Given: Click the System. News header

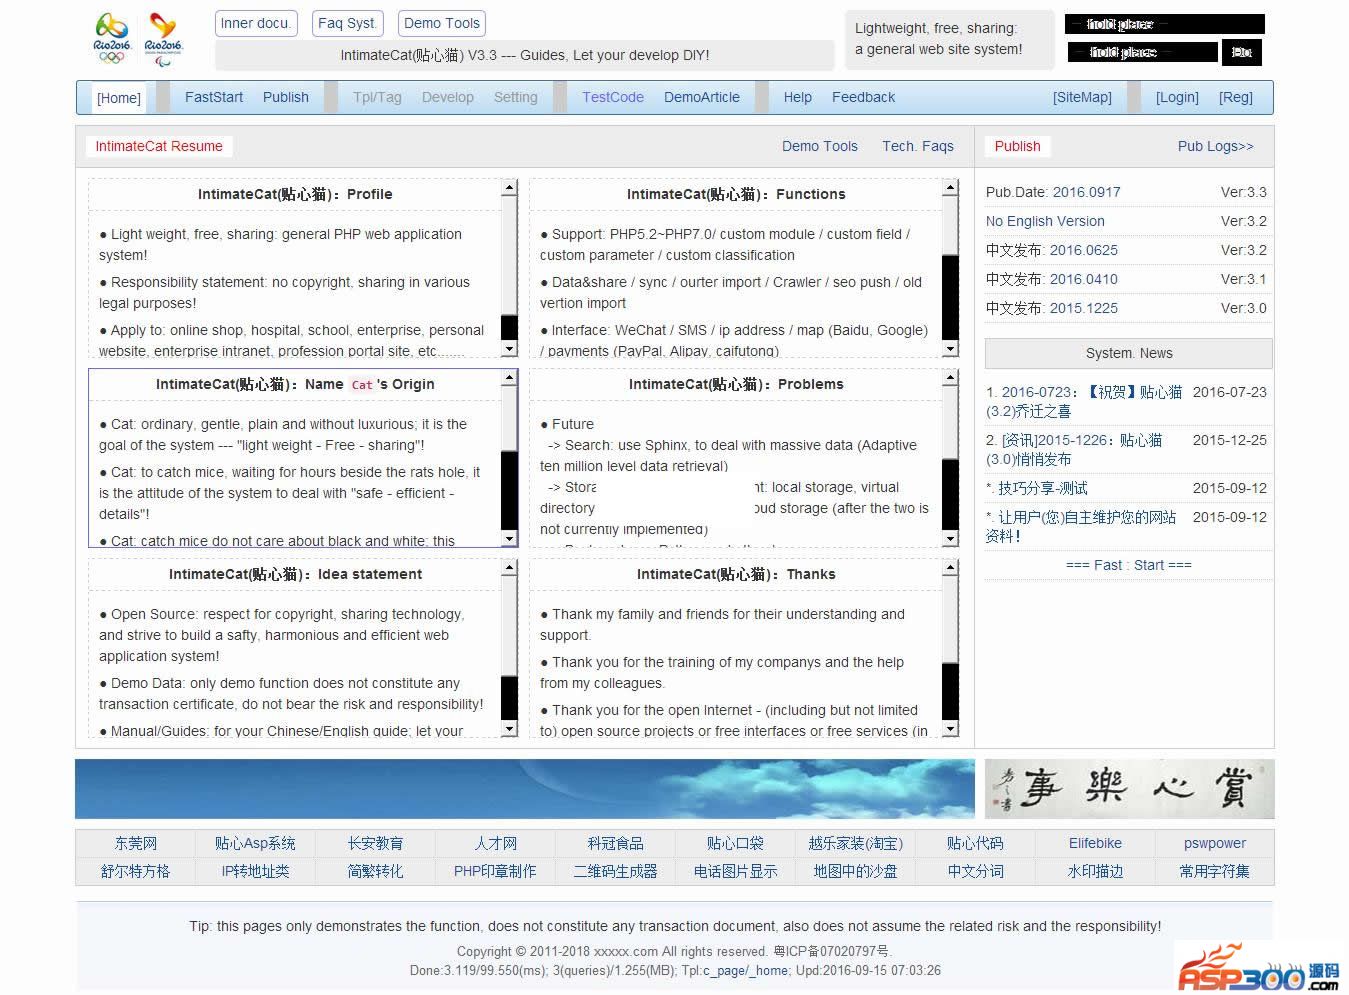Looking at the screenshot, I should (x=1129, y=353).
